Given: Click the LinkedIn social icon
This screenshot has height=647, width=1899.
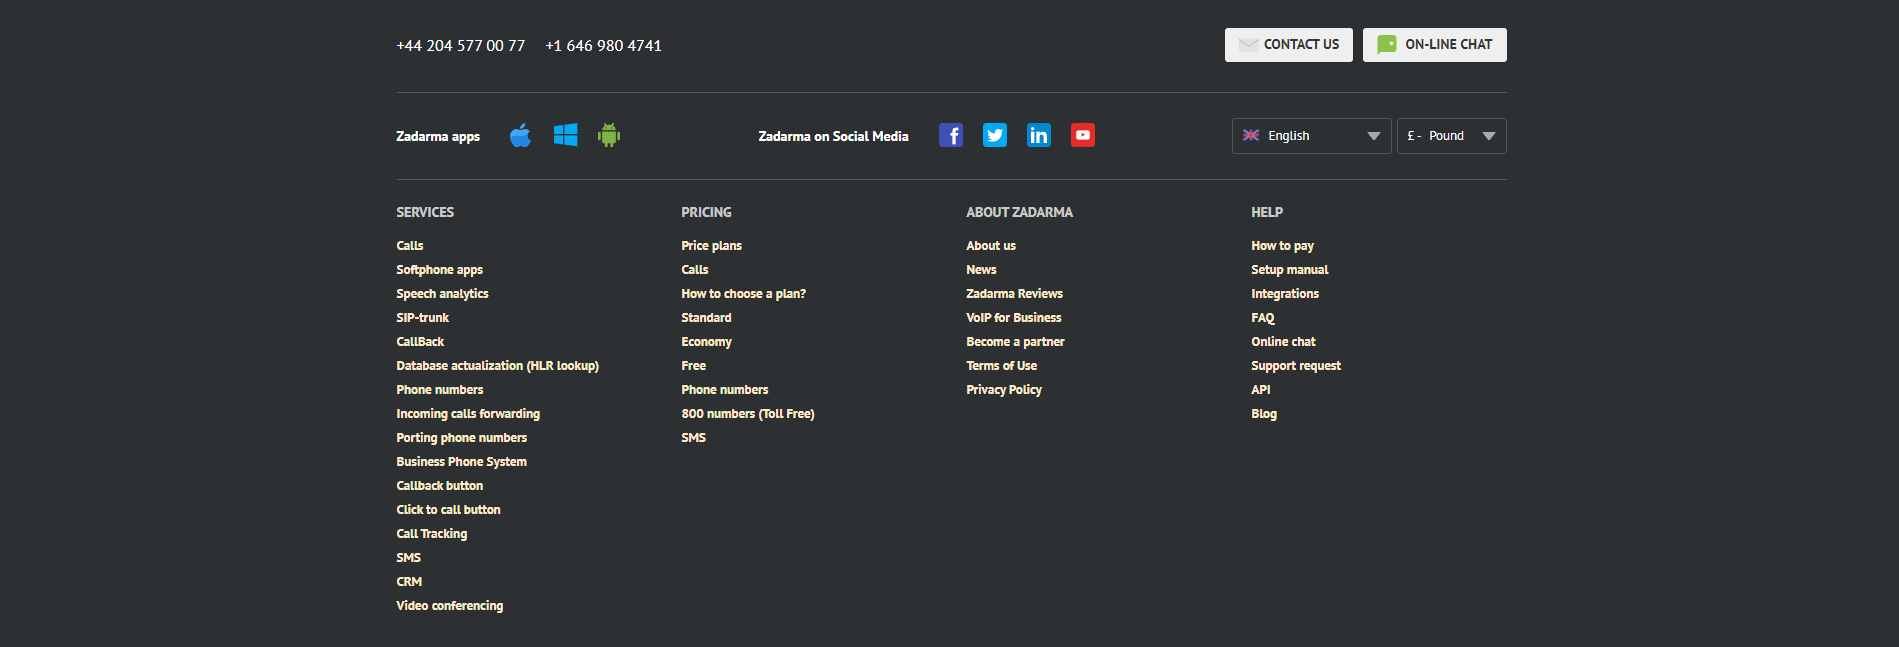Looking at the screenshot, I should click(1039, 136).
